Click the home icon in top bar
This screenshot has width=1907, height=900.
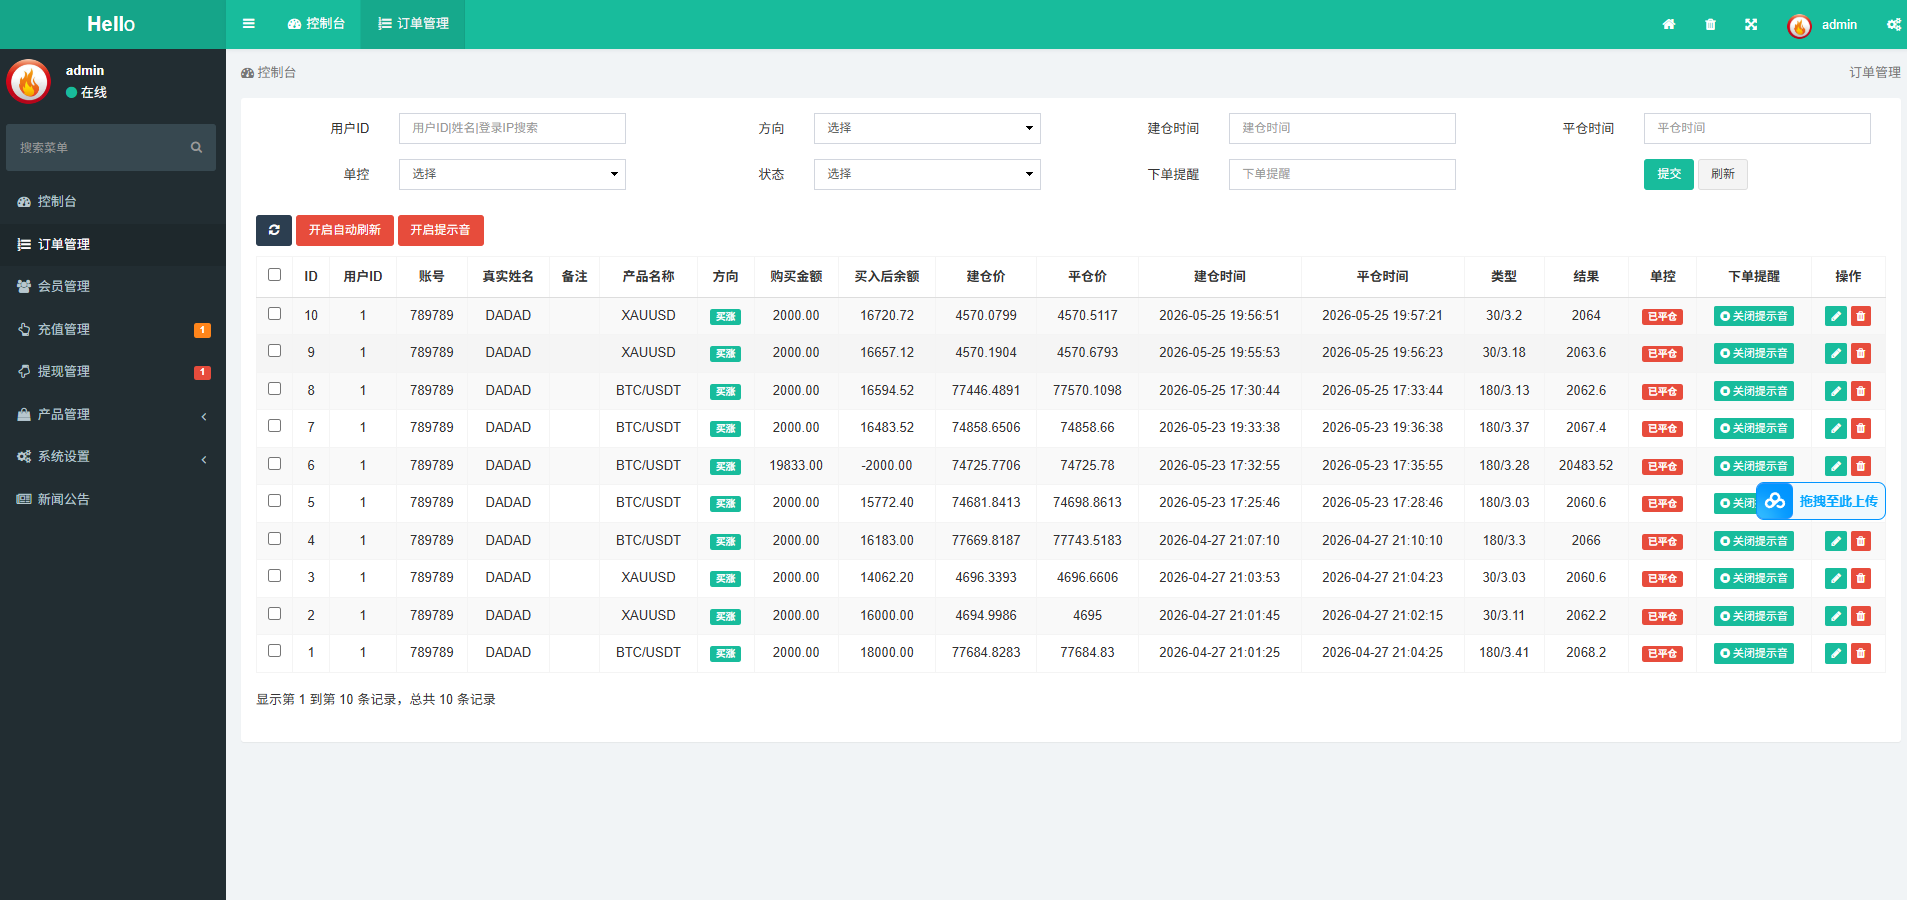(x=1669, y=24)
